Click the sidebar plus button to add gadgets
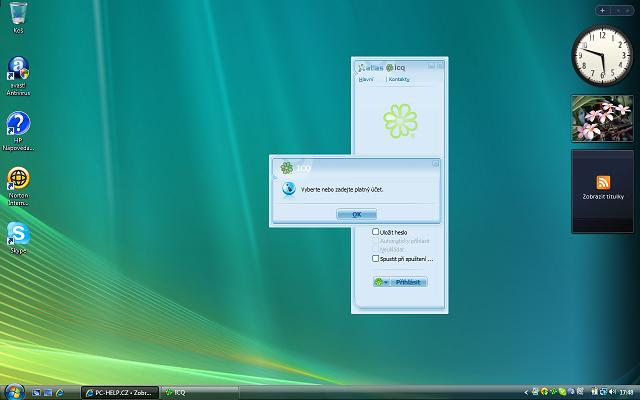640x400 pixels. tap(602, 9)
